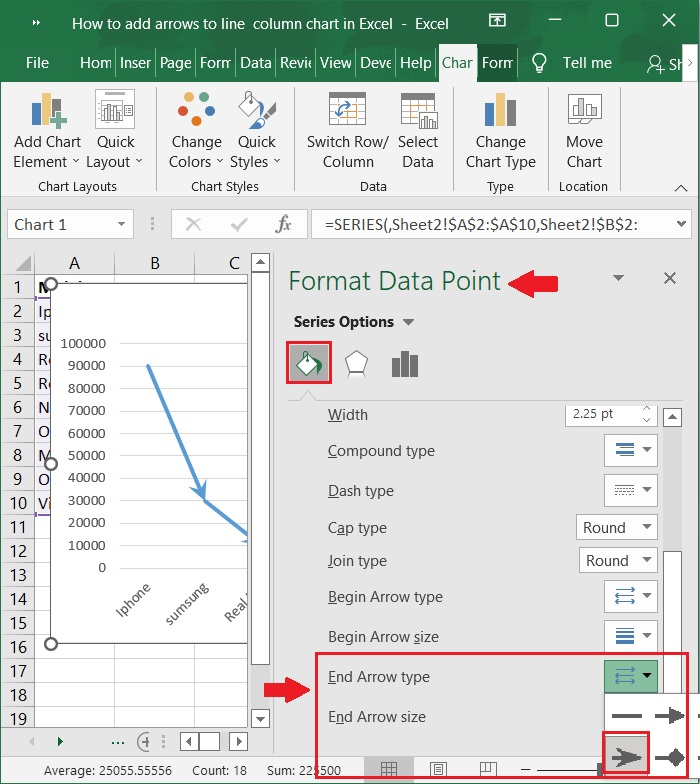Image resolution: width=700 pixels, height=784 pixels.
Task: Close the Format Data Point pane
Action: pos(670,279)
